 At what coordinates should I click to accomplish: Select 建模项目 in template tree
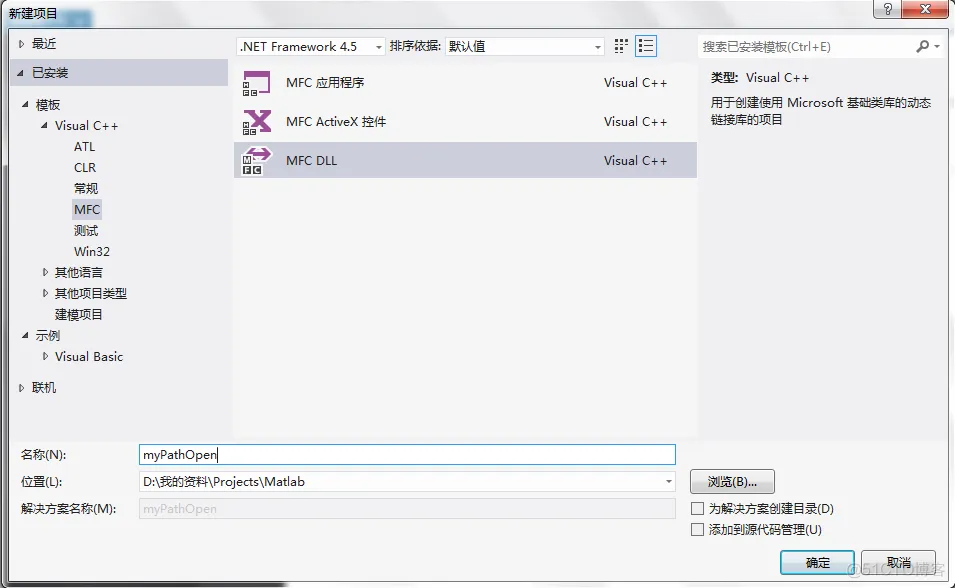79,314
